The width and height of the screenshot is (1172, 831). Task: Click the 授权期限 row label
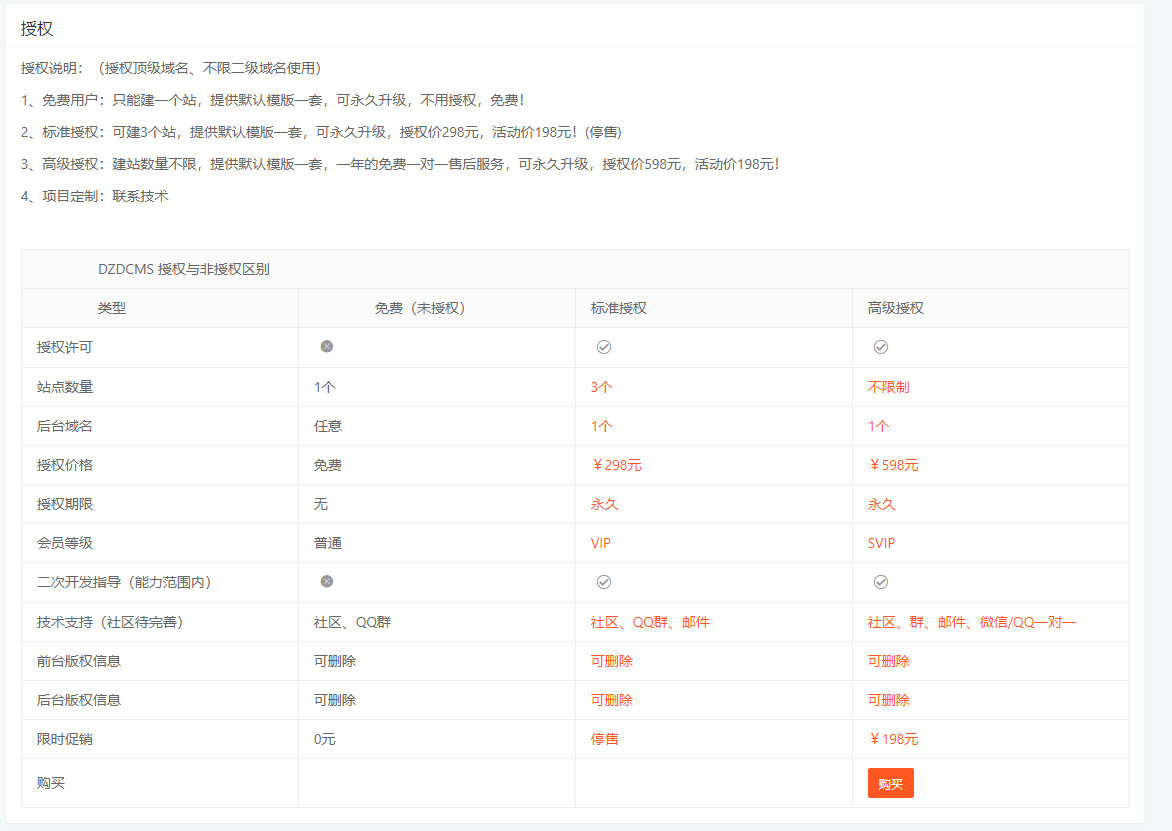tap(65, 504)
